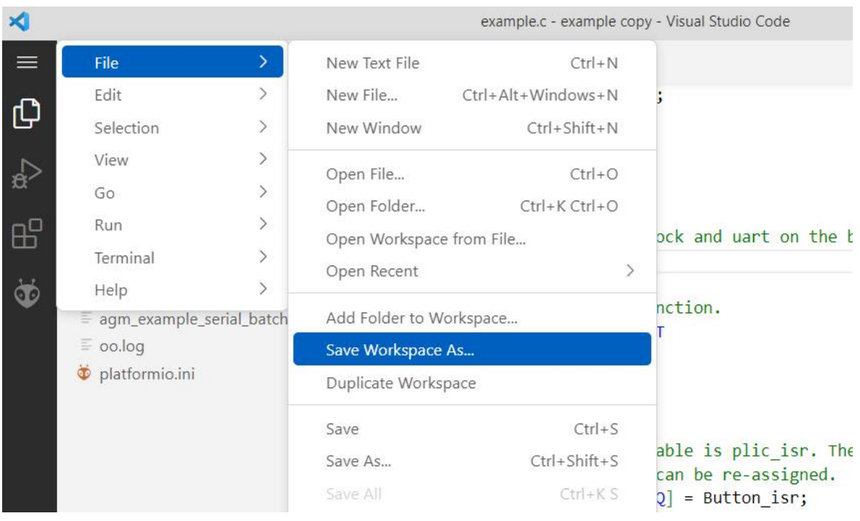The image size is (860, 521).
Task: Click the Button_isr; code text in editor
Action: (x=755, y=498)
